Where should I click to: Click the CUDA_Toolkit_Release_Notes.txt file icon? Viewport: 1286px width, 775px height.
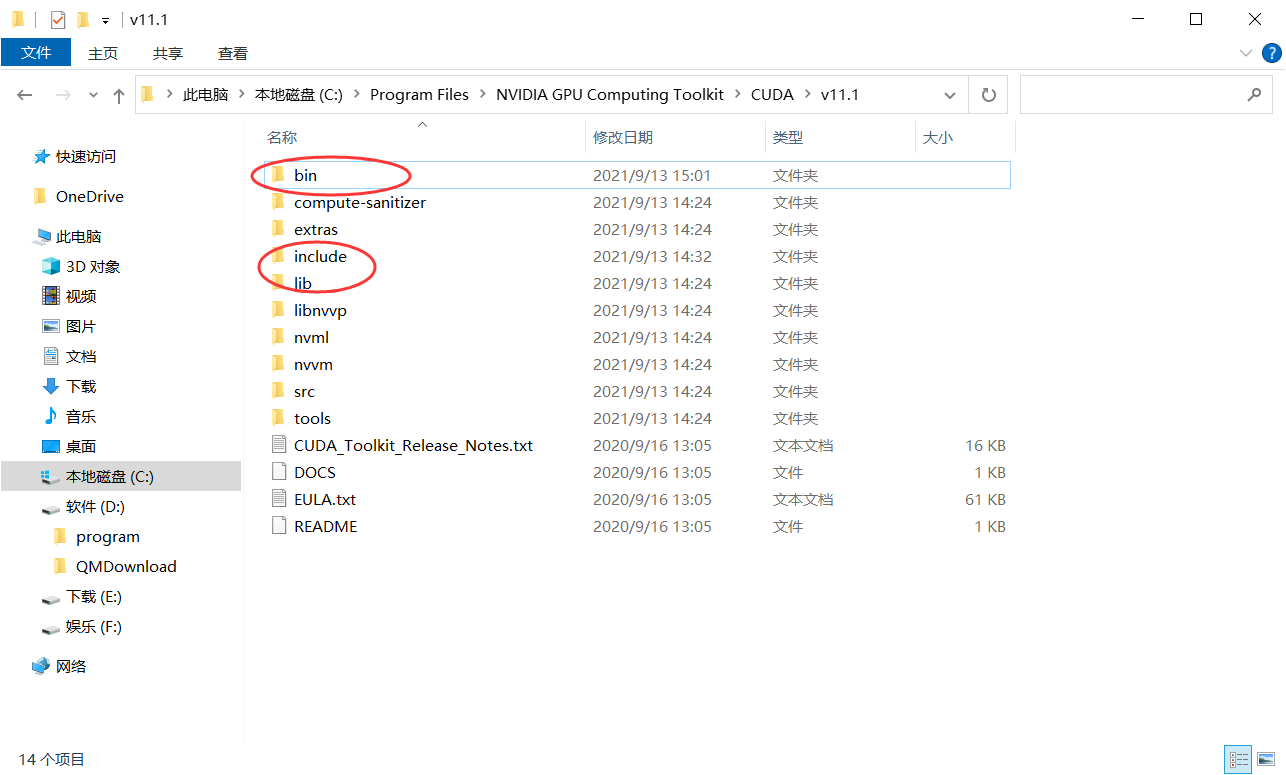coord(279,445)
